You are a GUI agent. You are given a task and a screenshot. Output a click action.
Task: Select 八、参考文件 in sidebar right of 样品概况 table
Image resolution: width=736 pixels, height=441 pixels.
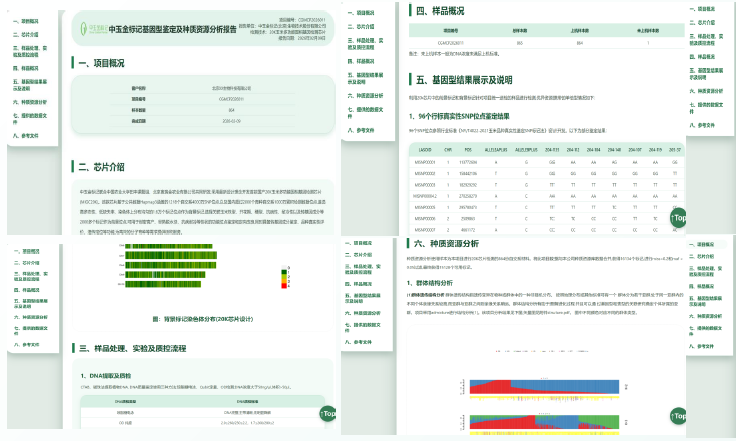(702, 126)
